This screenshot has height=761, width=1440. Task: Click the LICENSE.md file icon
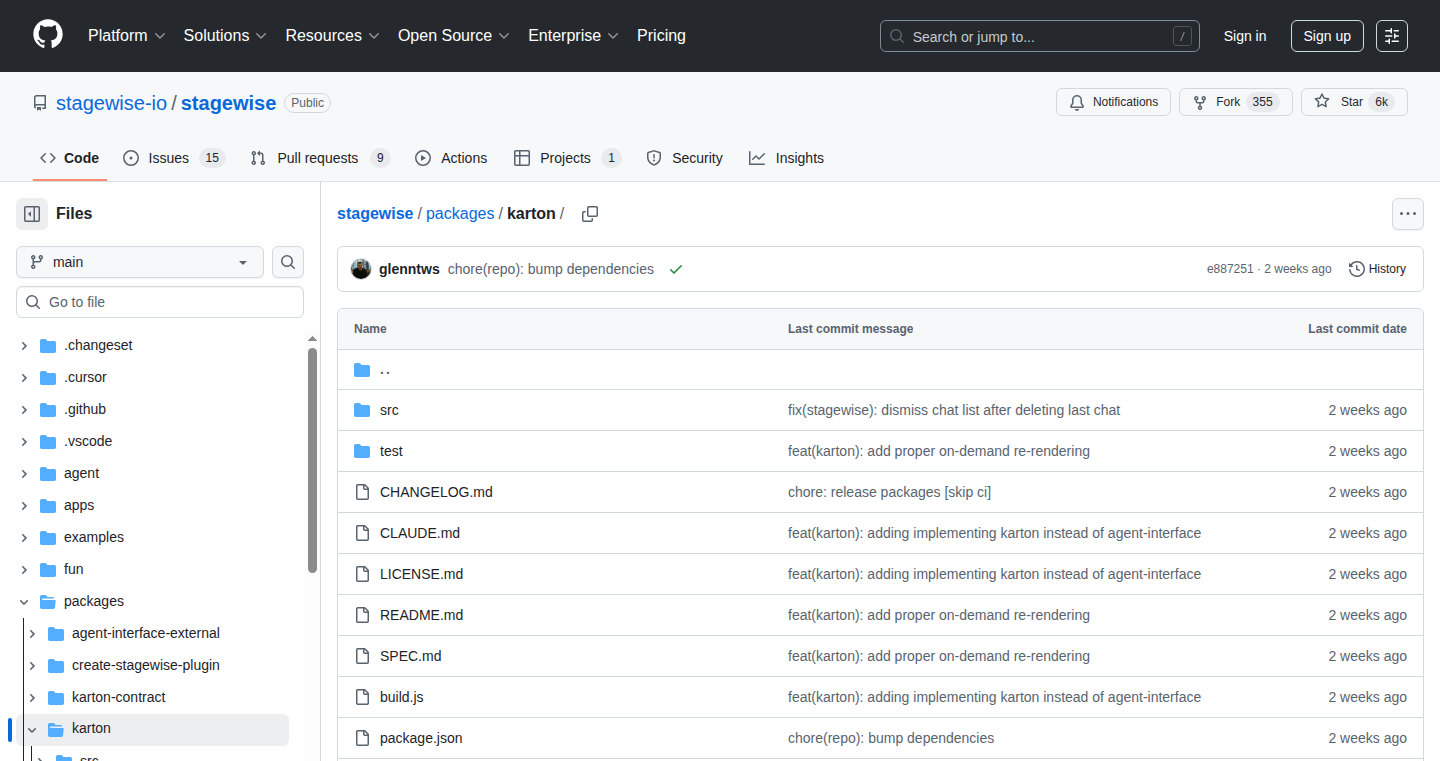(362, 574)
